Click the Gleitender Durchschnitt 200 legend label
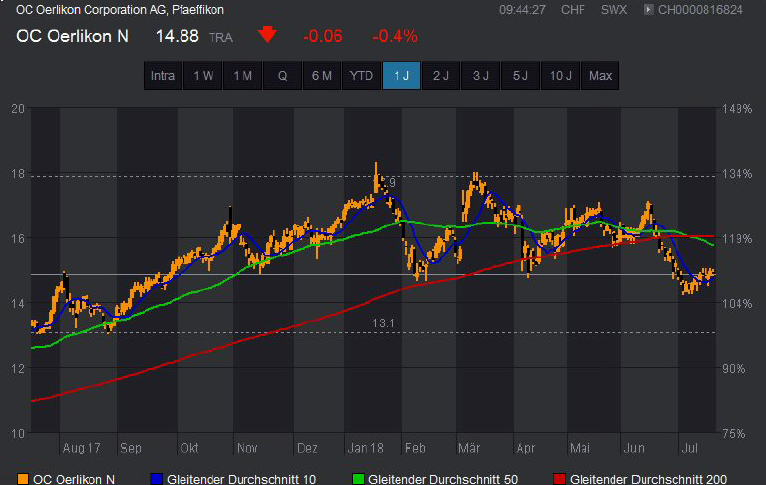The height and width of the screenshot is (485, 766). 648,479
